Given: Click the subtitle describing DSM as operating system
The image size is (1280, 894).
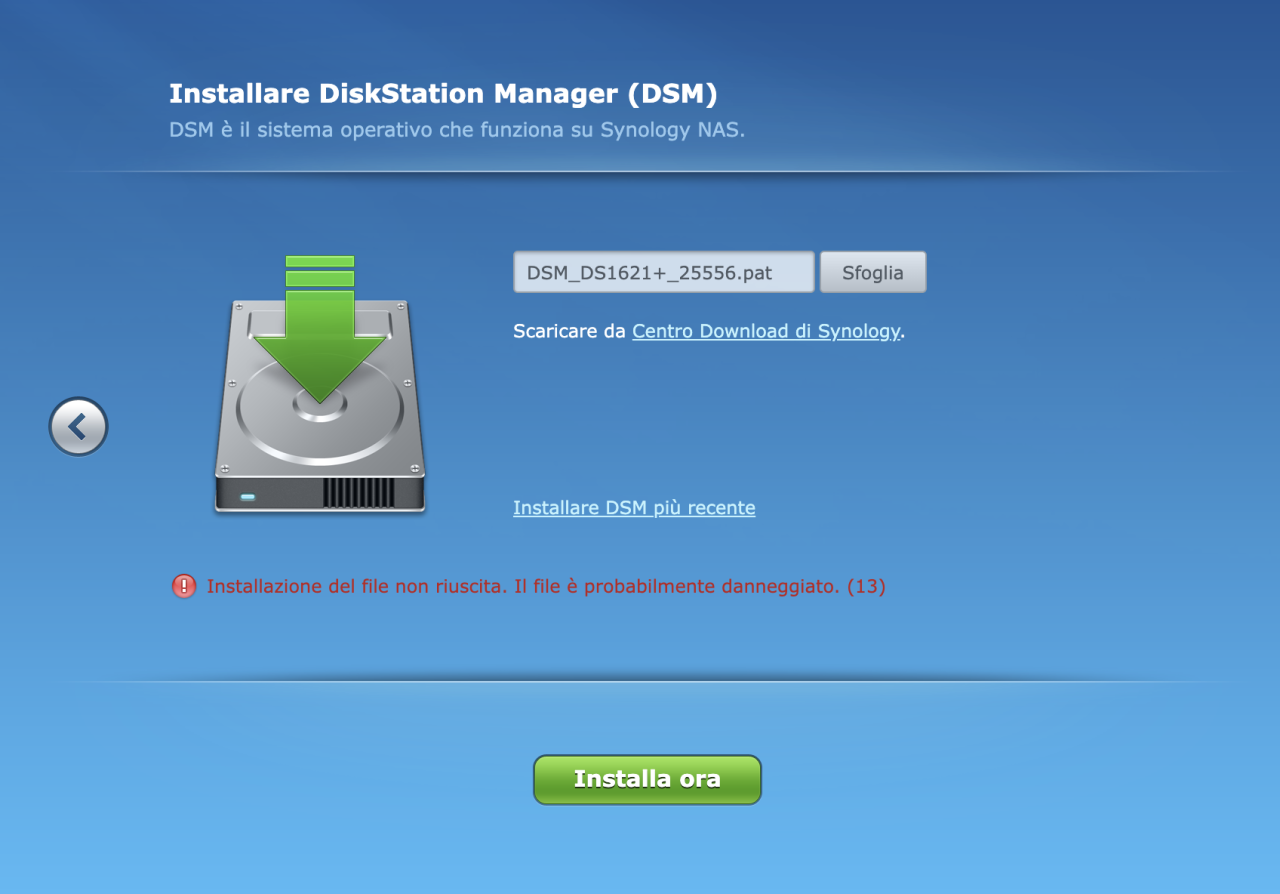Looking at the screenshot, I should (x=457, y=130).
